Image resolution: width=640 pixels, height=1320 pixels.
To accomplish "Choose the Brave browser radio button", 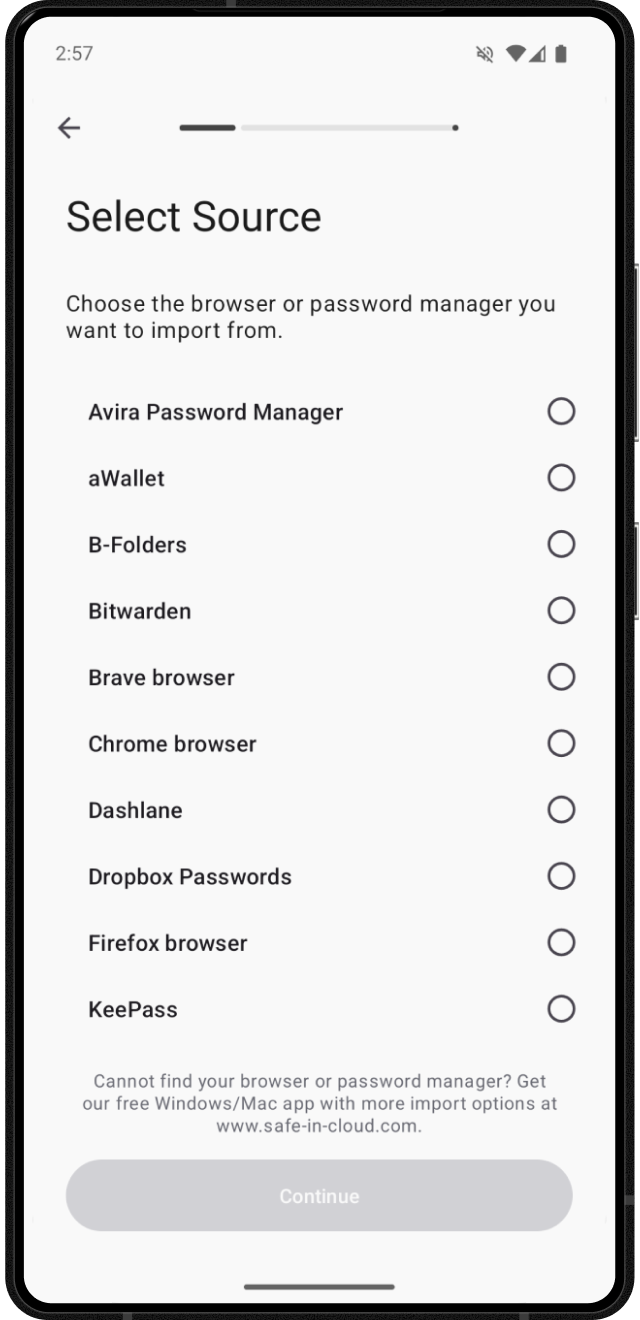I will click(x=561, y=677).
